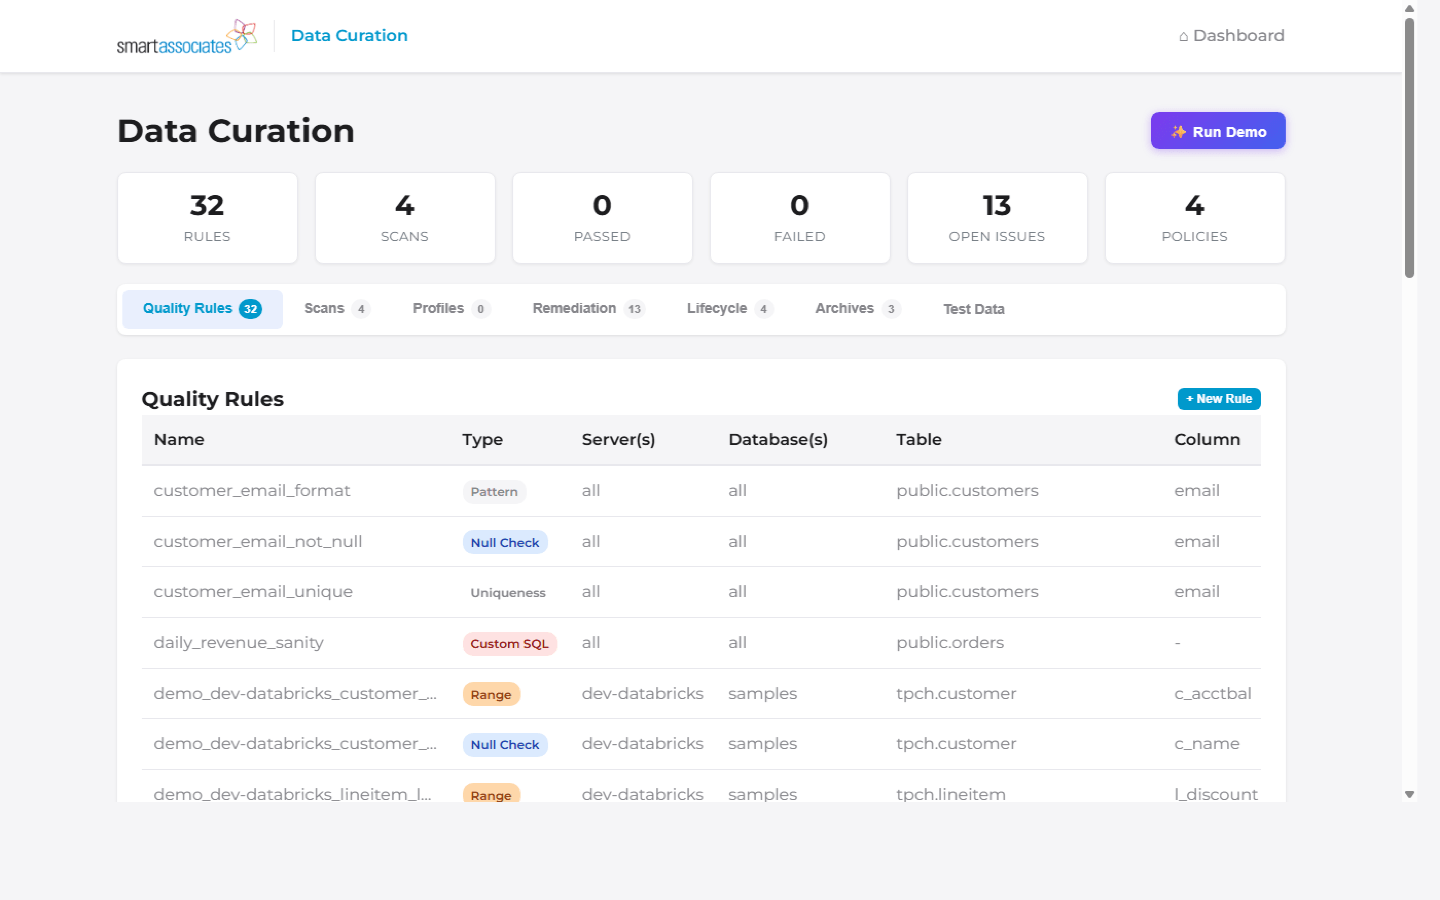Viewport: 1440px width, 900px height.
Task: Click the Run Demo button
Action: tap(1218, 130)
